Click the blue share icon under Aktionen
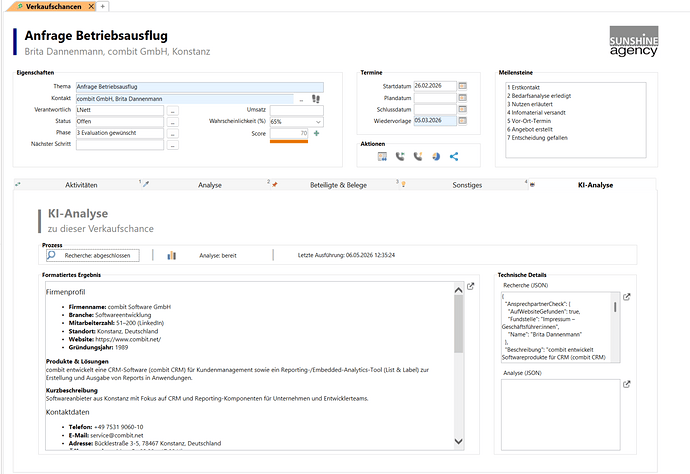Image resolution: width=690 pixels, height=474 pixels. (454, 156)
